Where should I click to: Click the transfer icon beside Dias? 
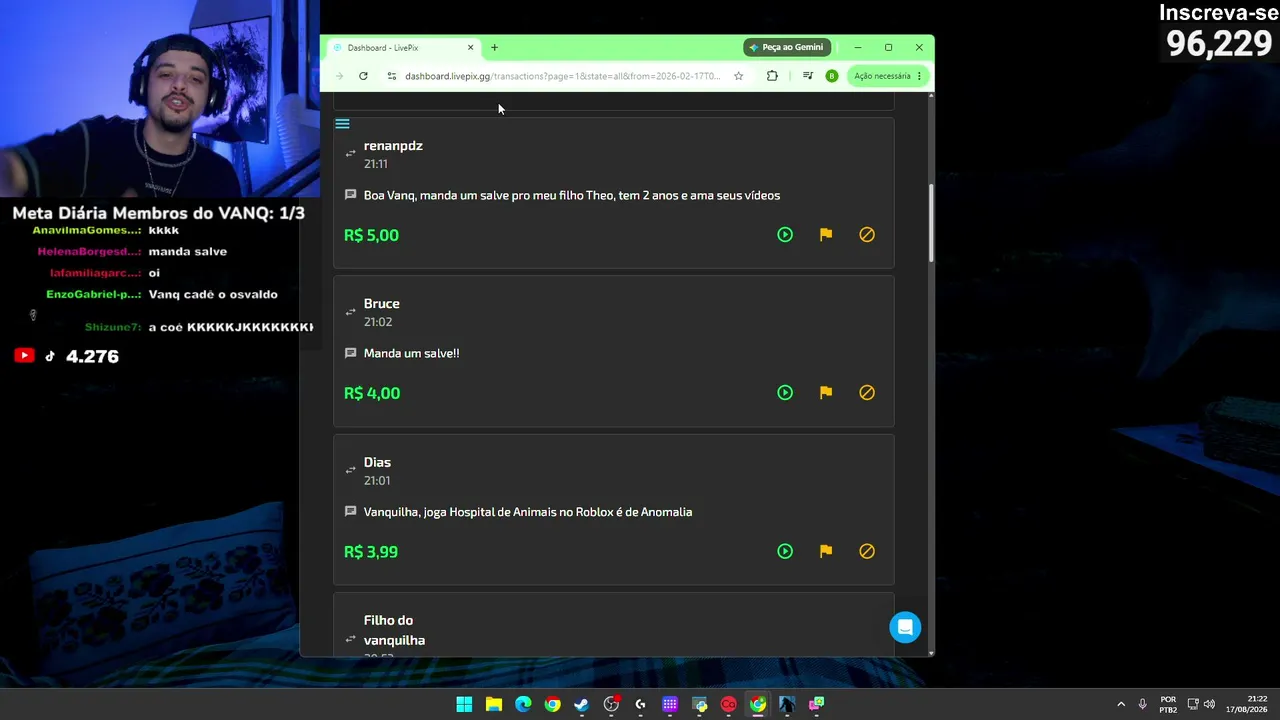350,470
